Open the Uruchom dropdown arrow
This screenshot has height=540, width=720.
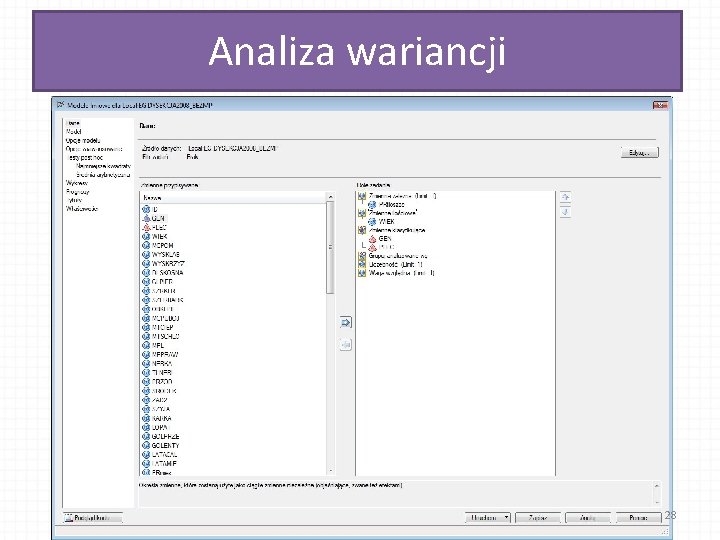point(506,518)
